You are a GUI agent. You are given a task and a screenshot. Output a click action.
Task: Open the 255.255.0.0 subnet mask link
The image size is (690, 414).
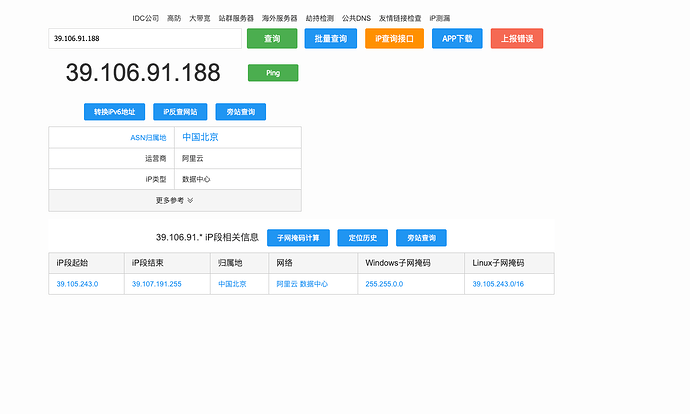[384, 284]
